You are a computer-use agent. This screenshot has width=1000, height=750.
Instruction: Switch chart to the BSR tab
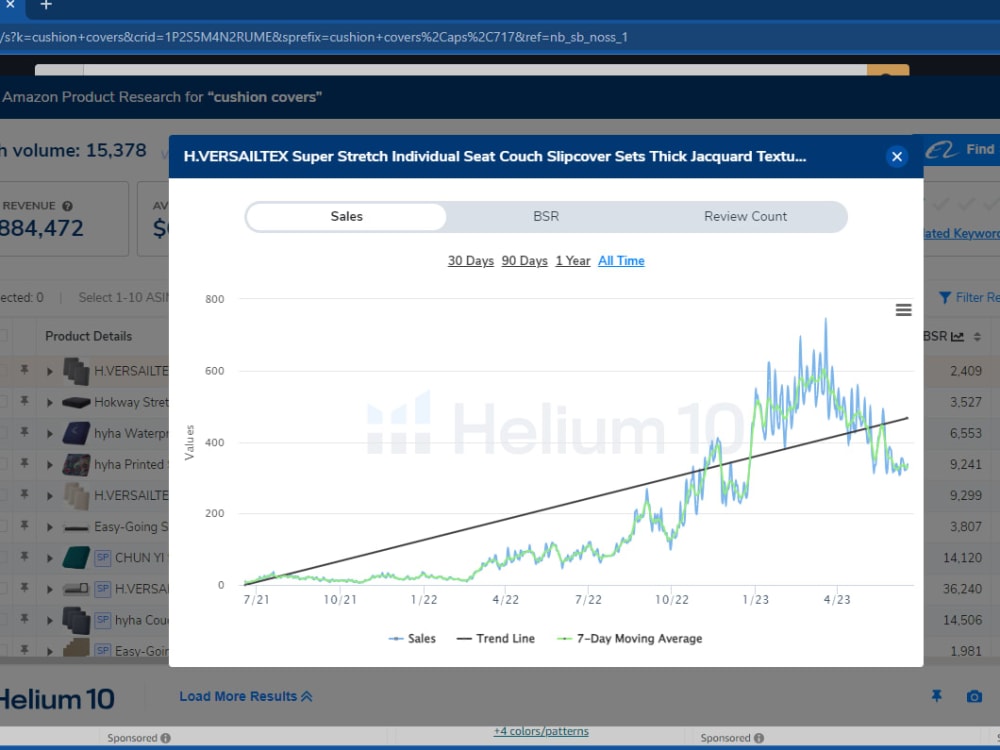tap(546, 217)
